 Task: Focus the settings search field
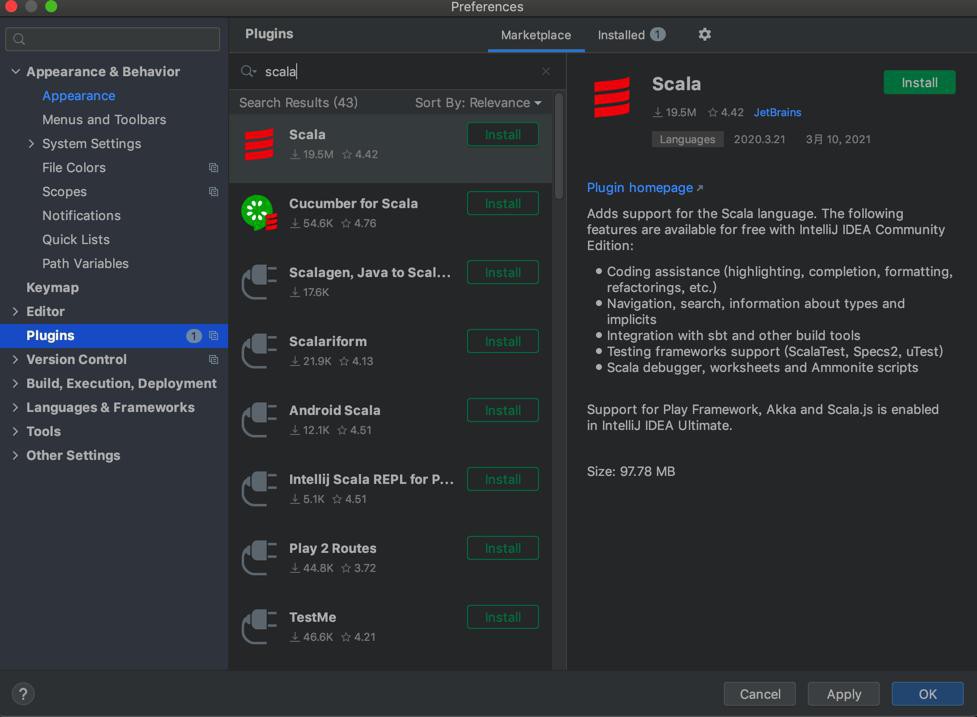(112, 39)
